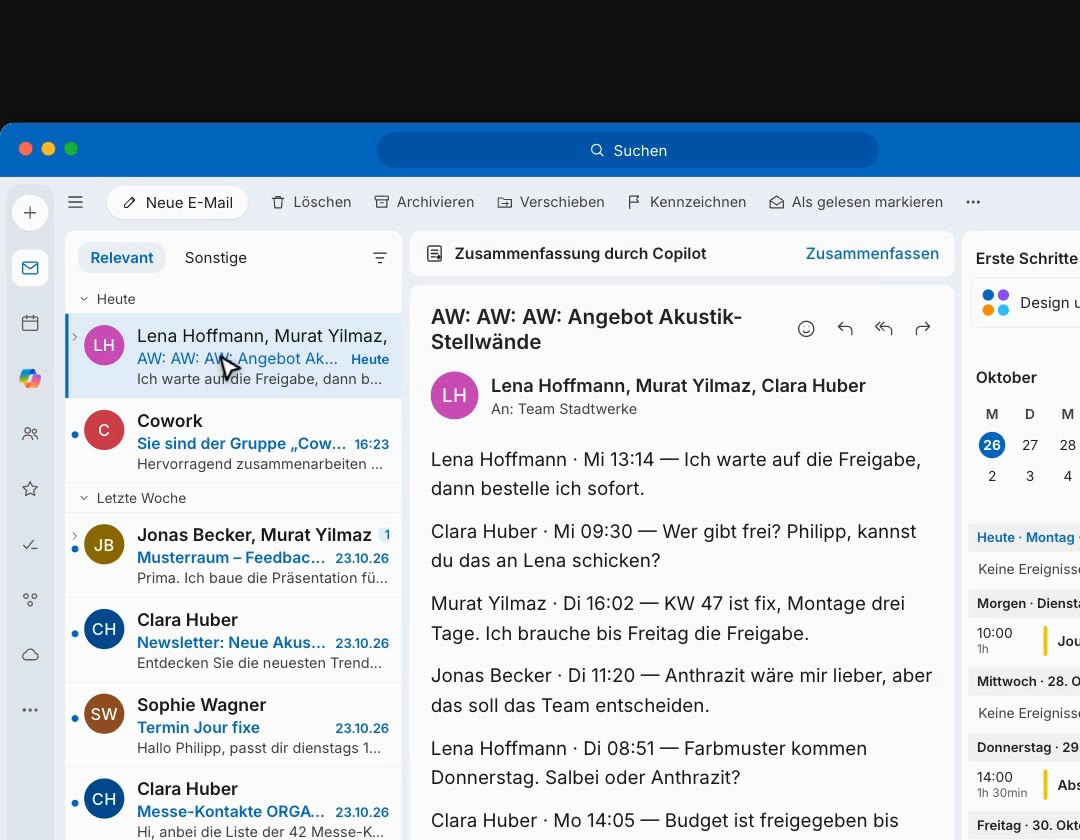Collapse the Letzte Woche group
This screenshot has height=840, width=1080.
pyautogui.click(x=84, y=498)
